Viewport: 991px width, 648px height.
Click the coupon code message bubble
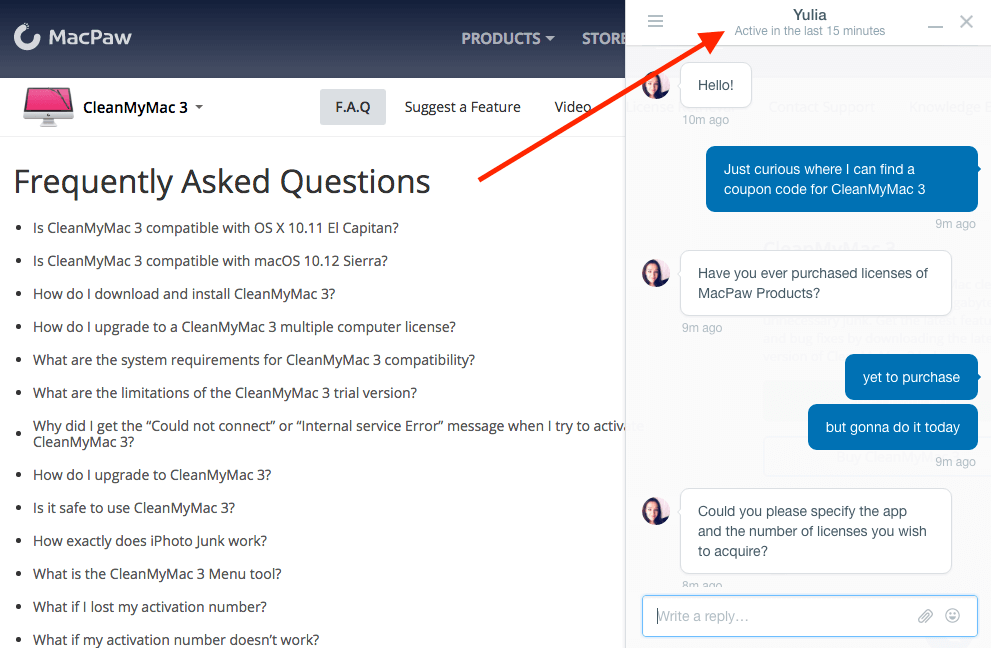point(842,179)
